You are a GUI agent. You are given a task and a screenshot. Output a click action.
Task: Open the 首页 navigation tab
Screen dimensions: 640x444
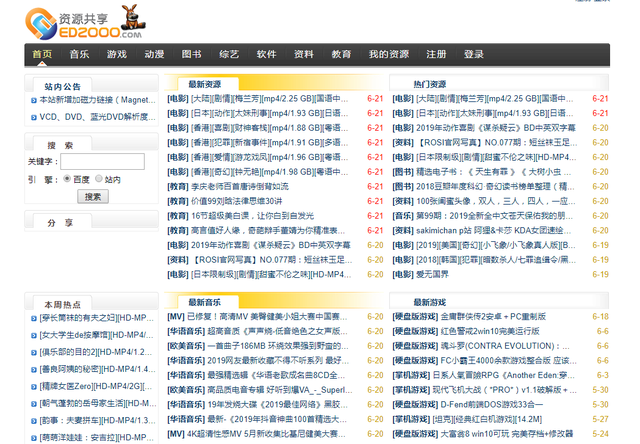coord(42,54)
